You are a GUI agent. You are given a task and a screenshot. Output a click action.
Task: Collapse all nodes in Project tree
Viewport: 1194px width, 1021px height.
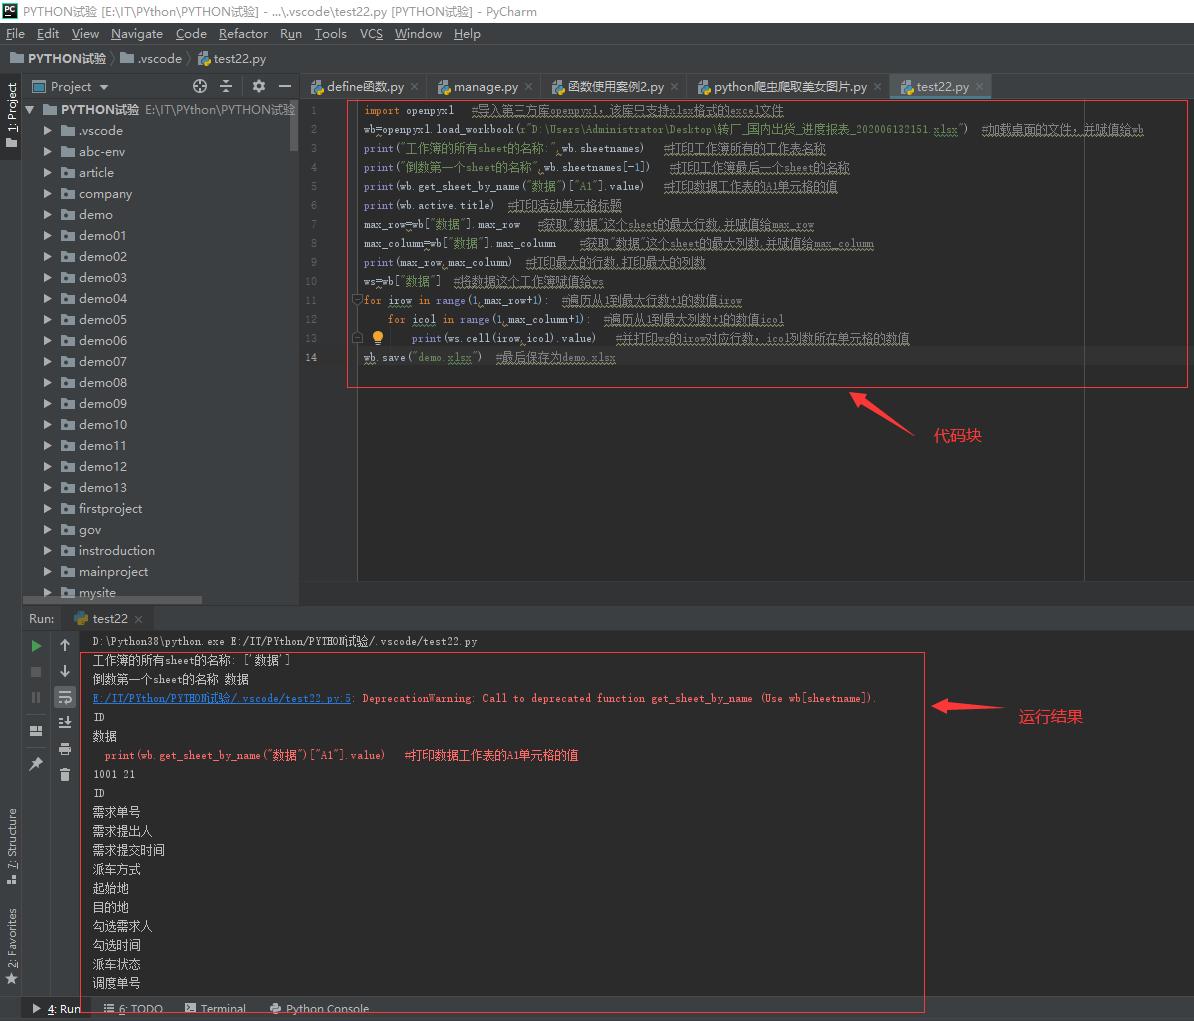pos(224,87)
